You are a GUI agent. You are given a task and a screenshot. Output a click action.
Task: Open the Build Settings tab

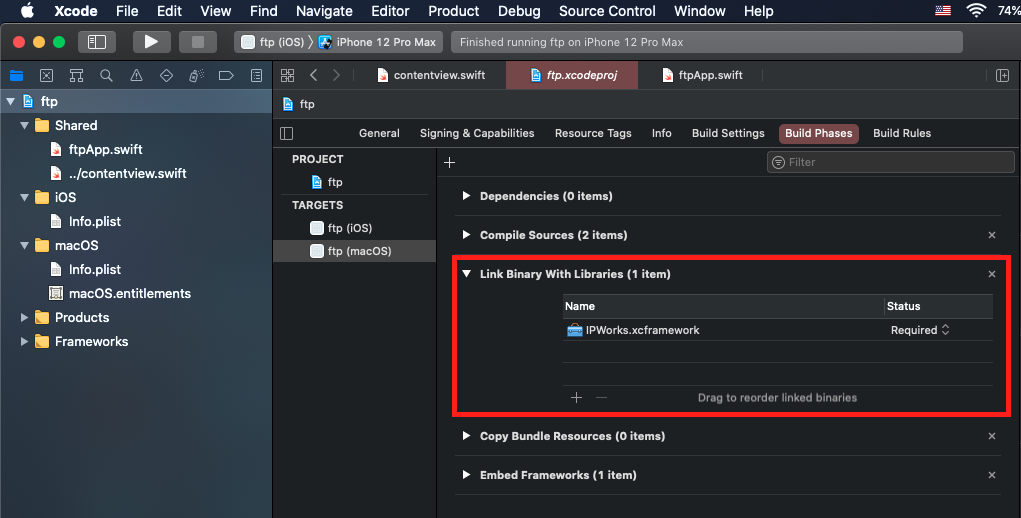click(728, 133)
